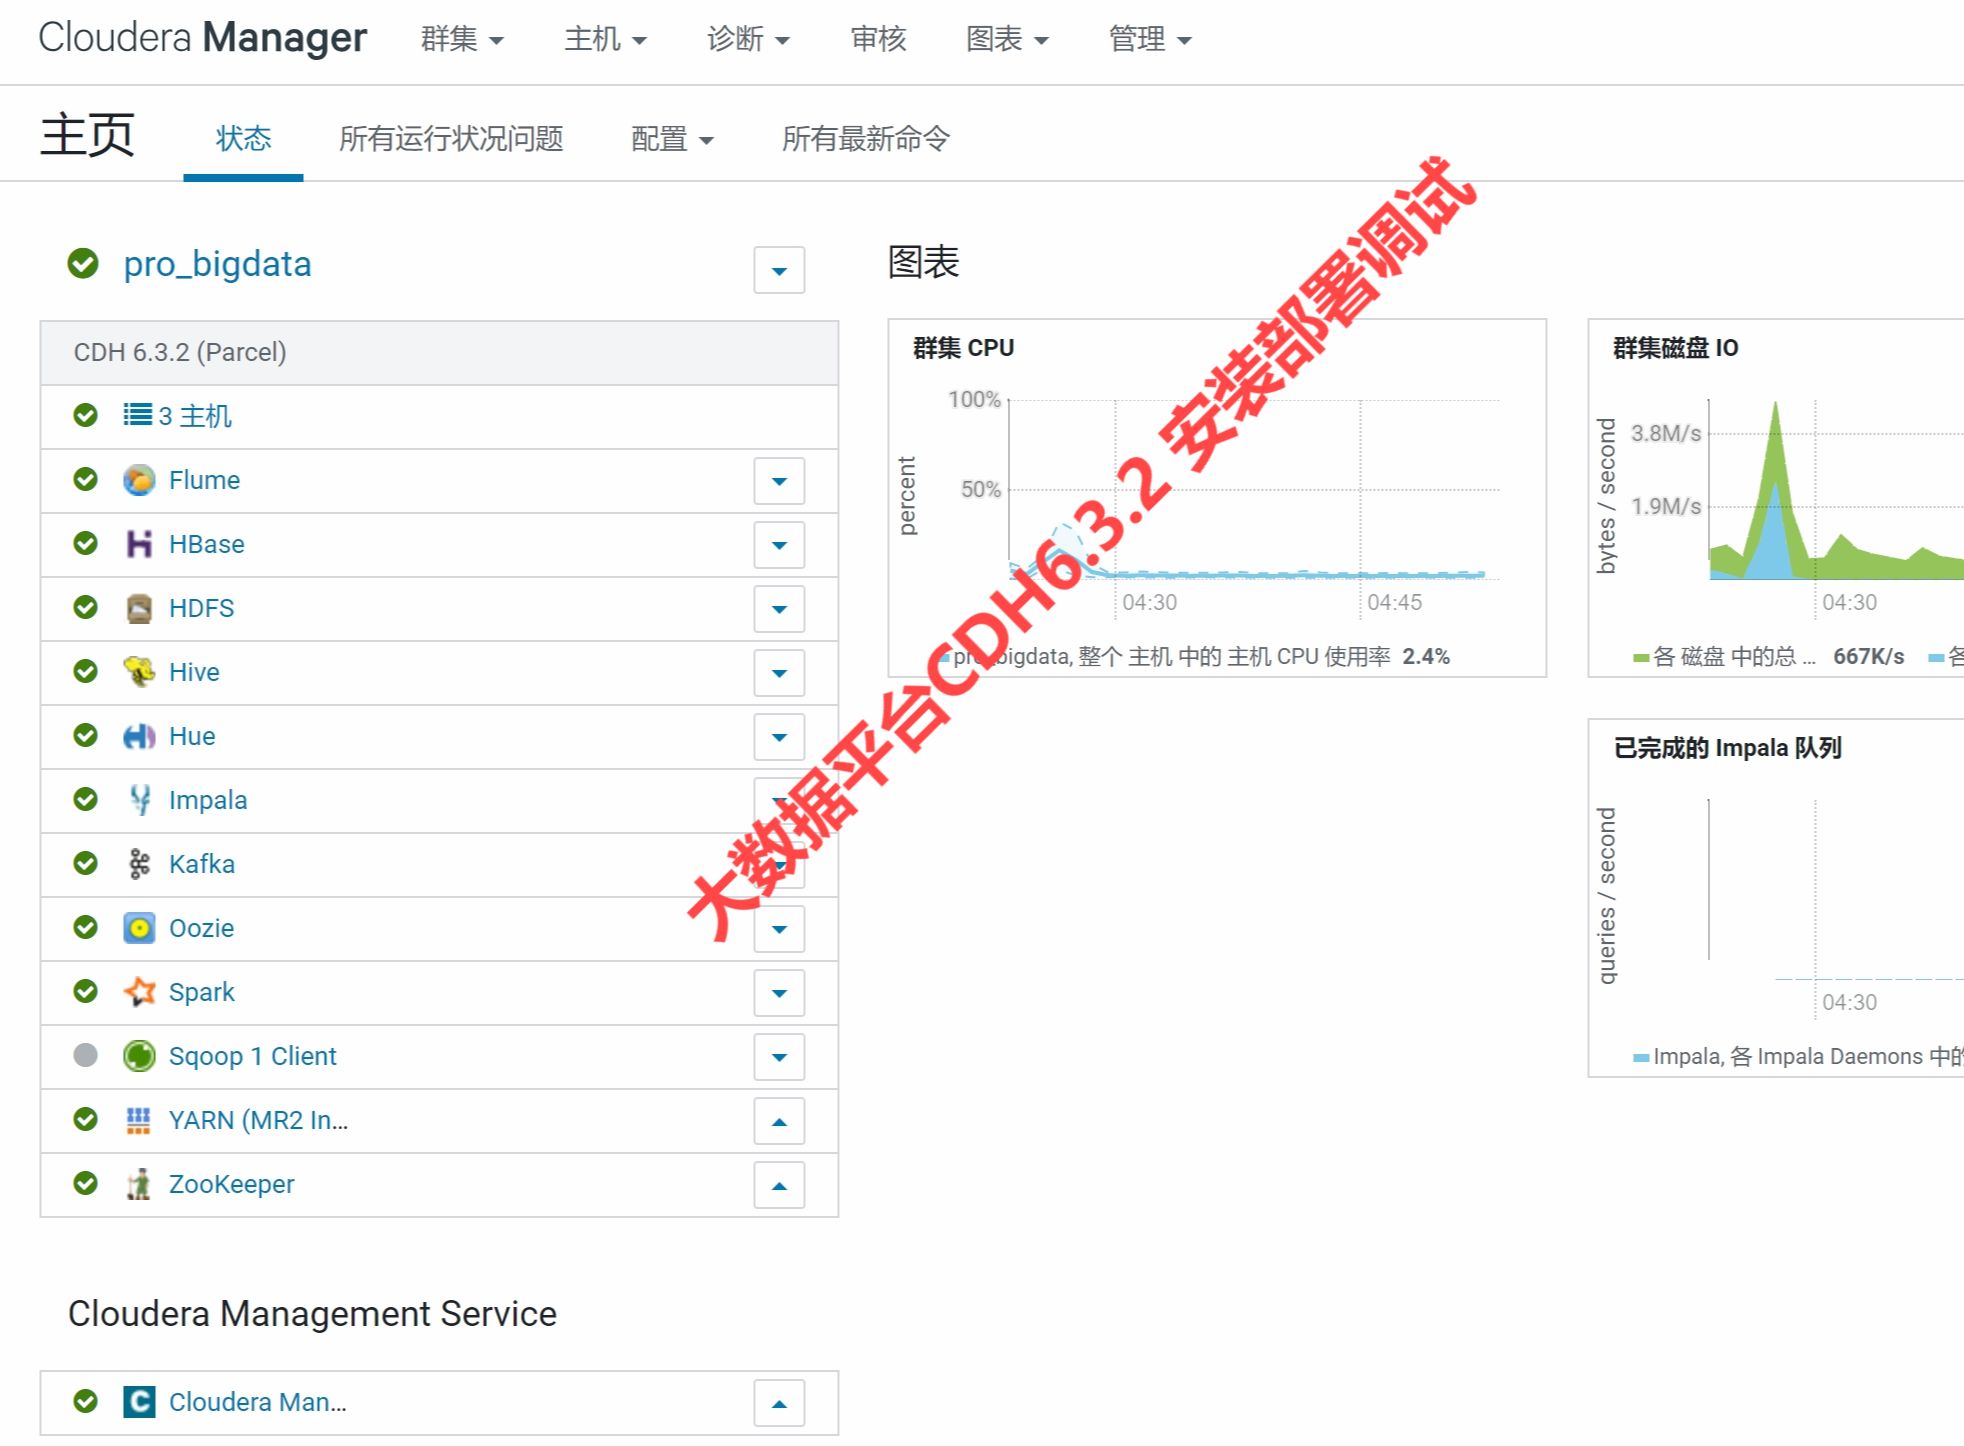Screen dimensions: 1964x1446
Task: Click the Oozie service icon
Action: (139, 928)
